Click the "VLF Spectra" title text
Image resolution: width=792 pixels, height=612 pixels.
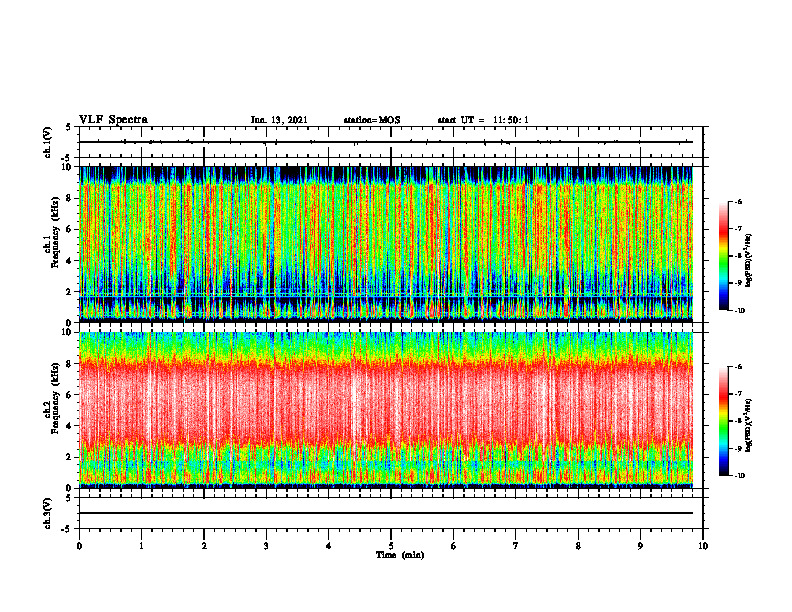[113, 120]
